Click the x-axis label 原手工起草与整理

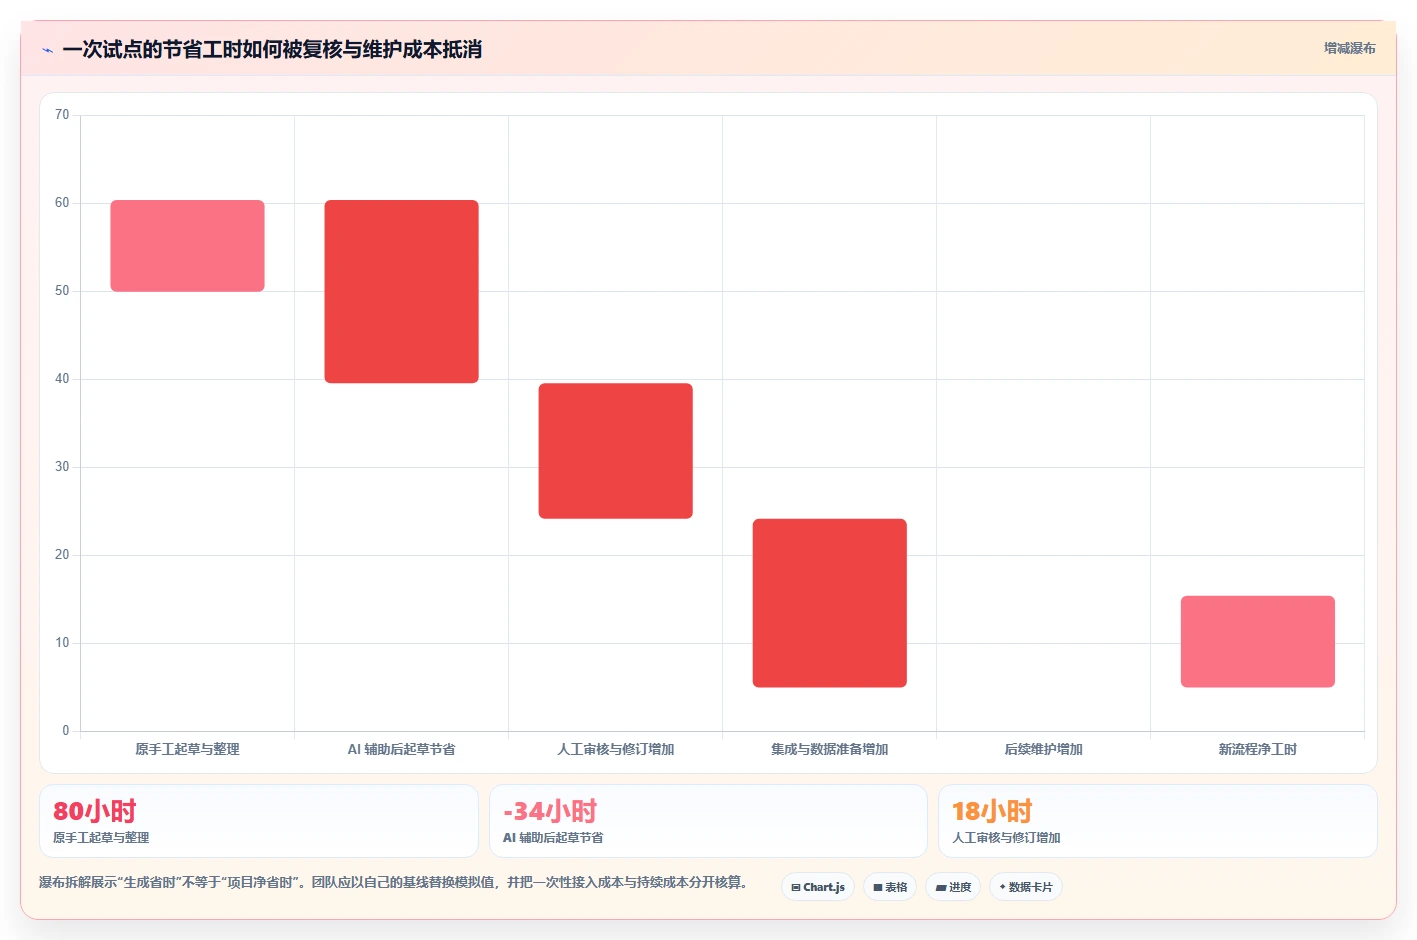188,749
